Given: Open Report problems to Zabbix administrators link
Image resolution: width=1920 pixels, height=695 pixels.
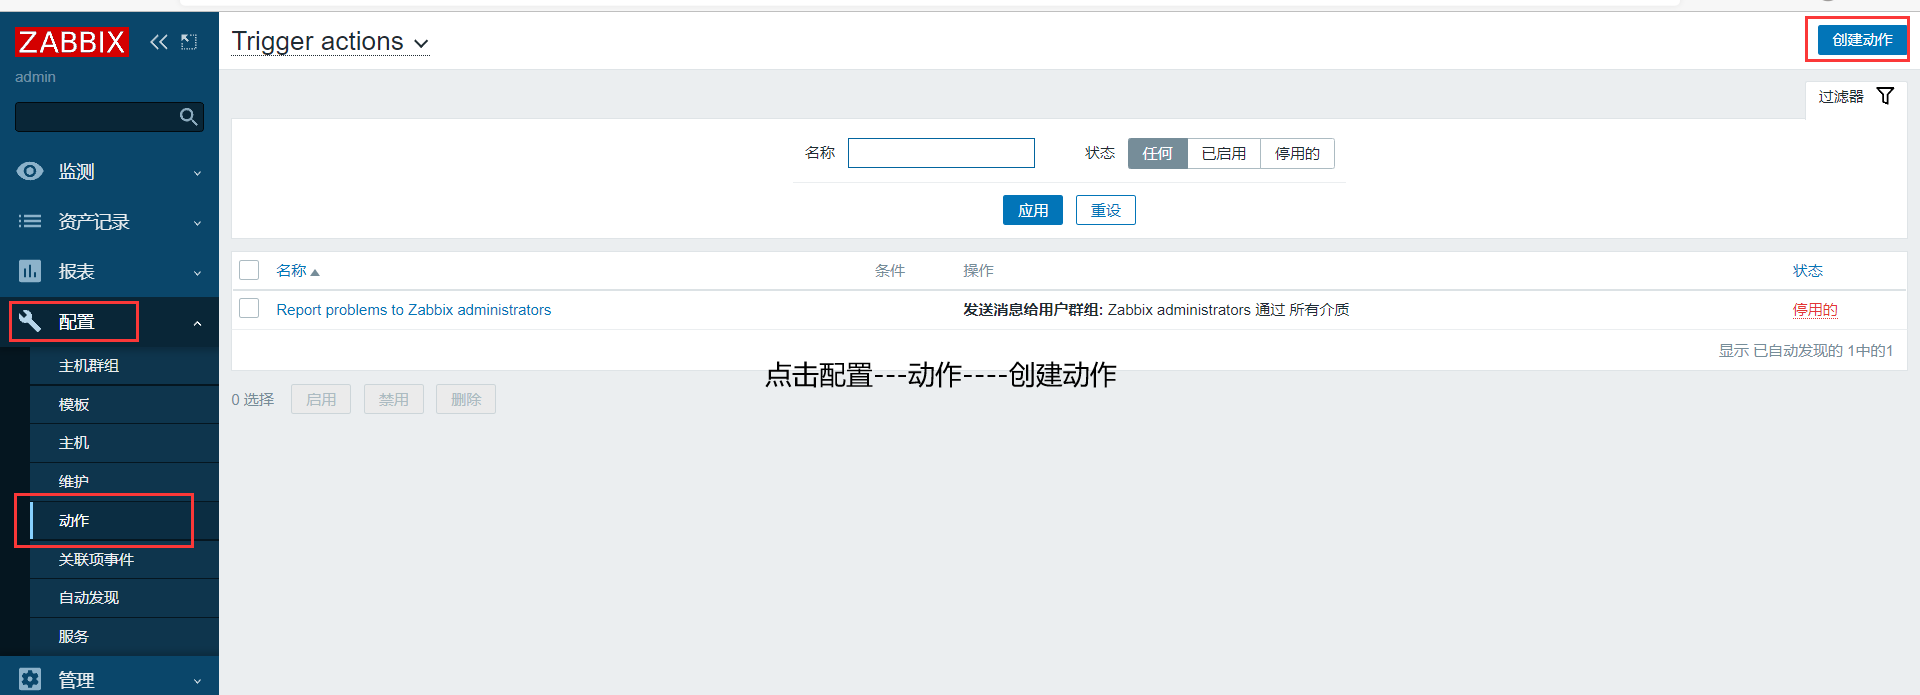Looking at the screenshot, I should click(414, 310).
